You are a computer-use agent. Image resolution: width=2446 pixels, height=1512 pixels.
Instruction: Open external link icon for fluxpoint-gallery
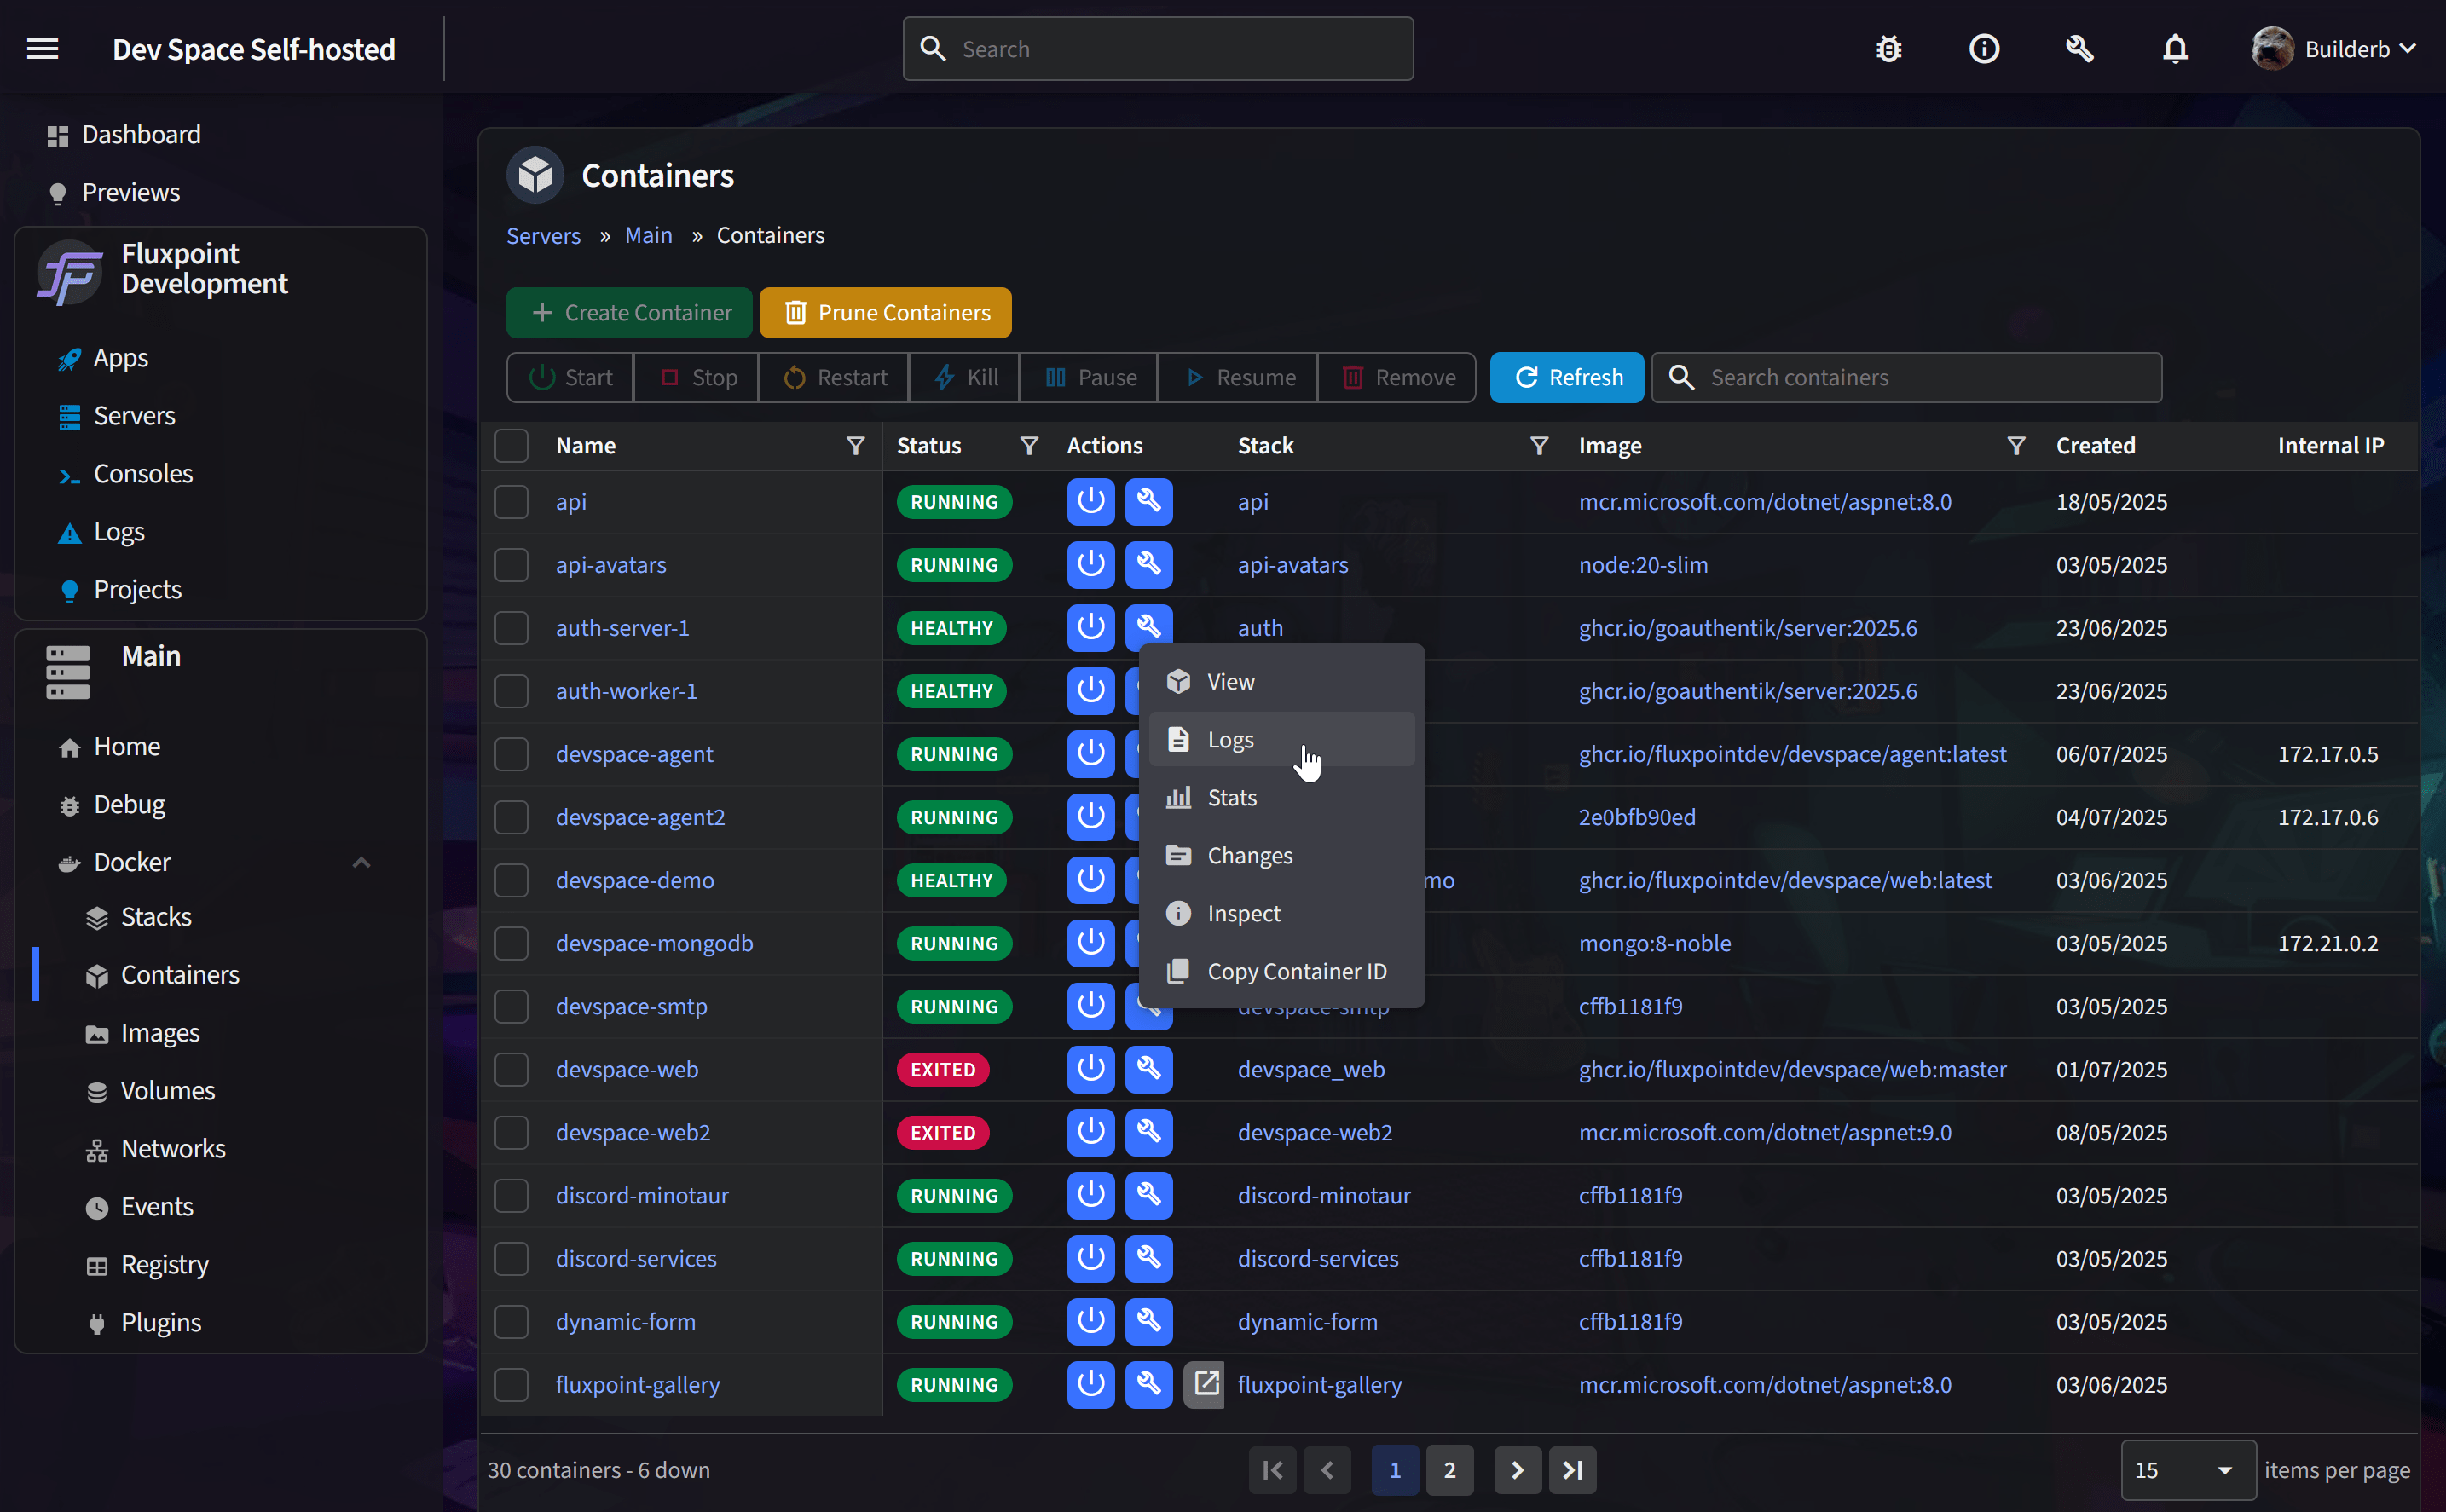(1204, 1384)
